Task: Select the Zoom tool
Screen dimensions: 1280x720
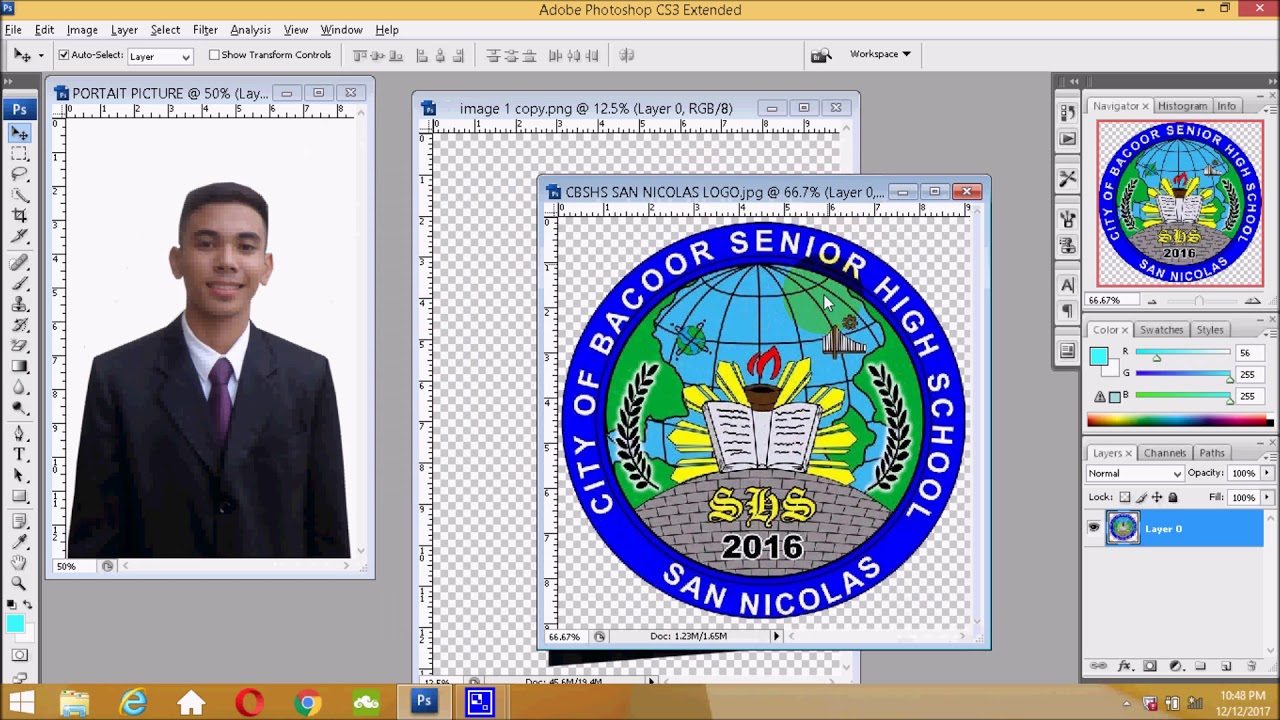Action: click(20, 583)
